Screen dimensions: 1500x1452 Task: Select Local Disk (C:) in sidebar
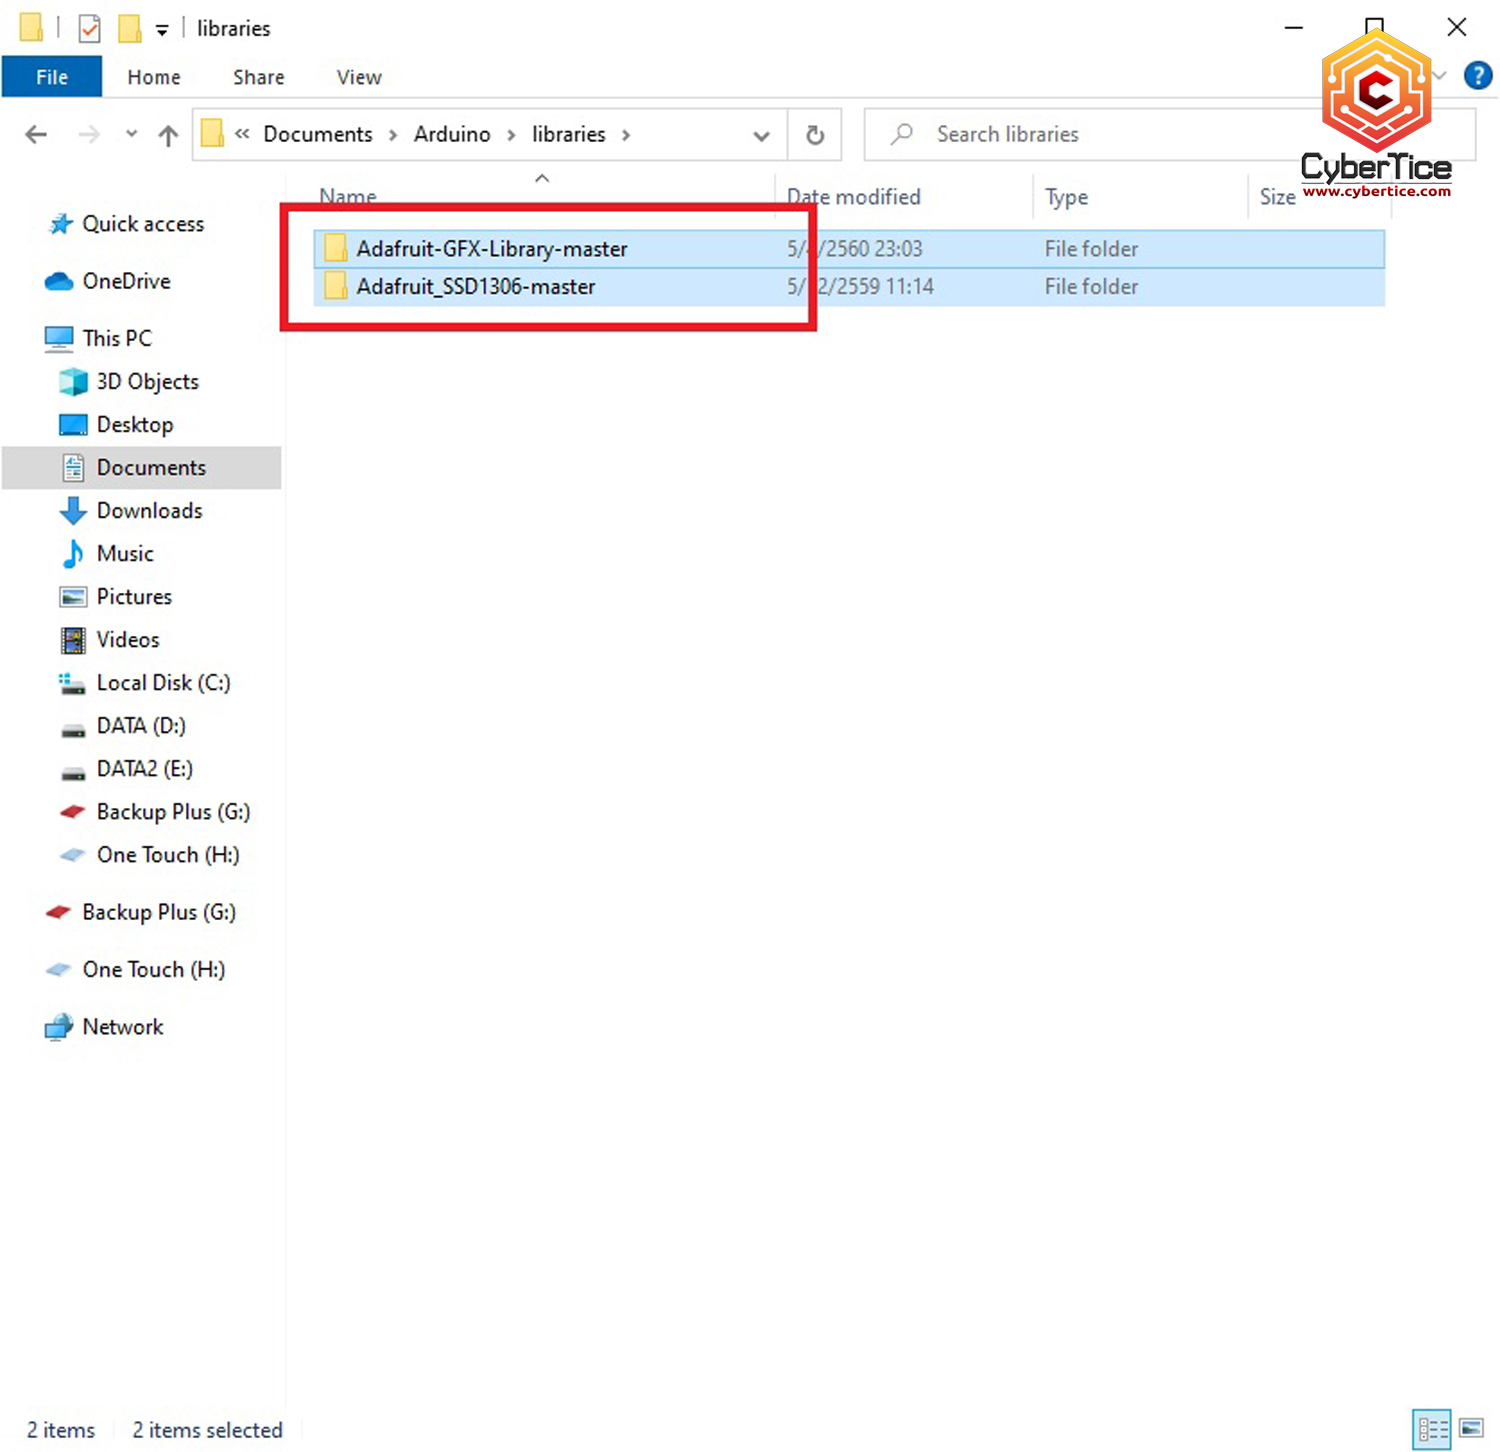[163, 683]
